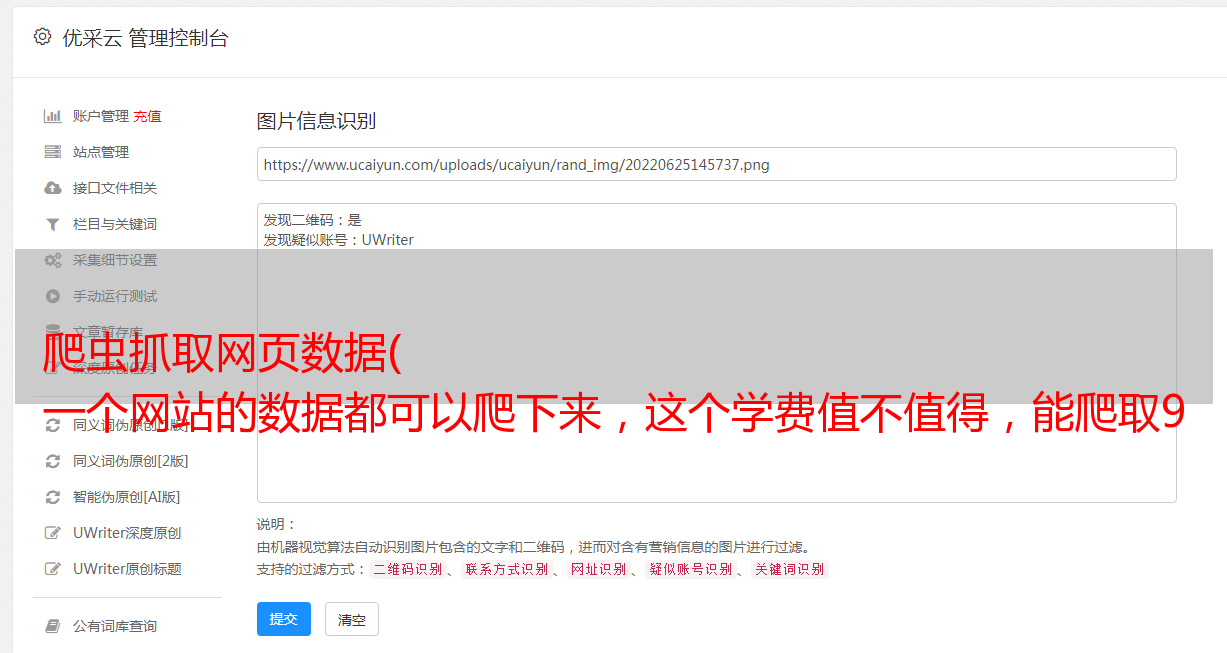The height and width of the screenshot is (653, 1227).
Task: Click the bar chart icon for 账户管理
Action: click(x=53, y=116)
